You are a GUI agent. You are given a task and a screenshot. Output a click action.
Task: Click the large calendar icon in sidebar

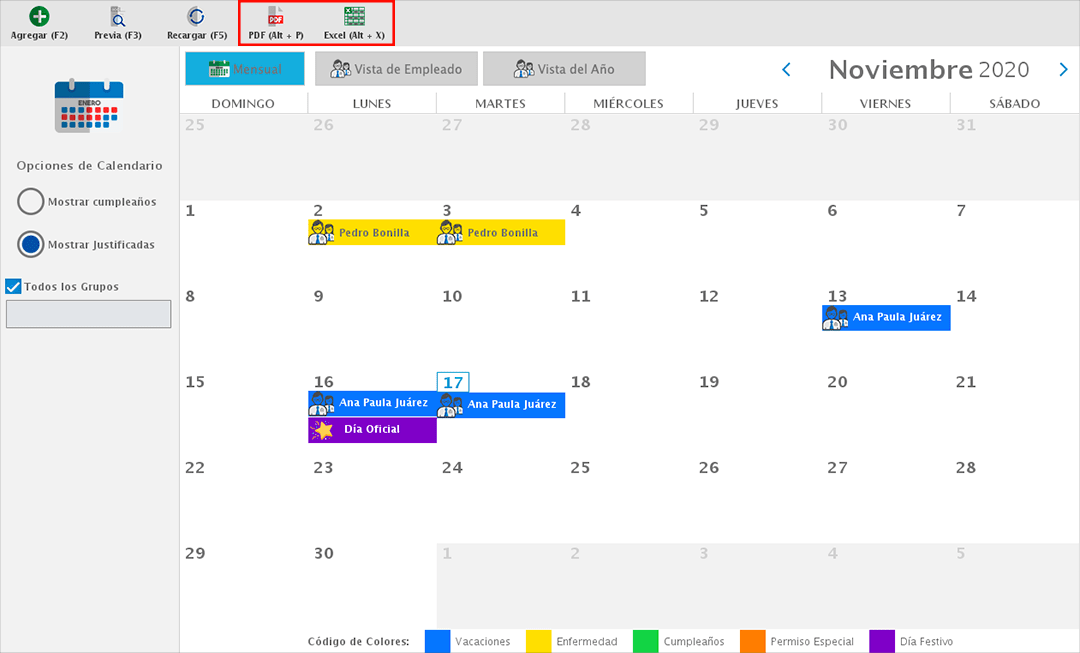pyautogui.click(x=89, y=107)
